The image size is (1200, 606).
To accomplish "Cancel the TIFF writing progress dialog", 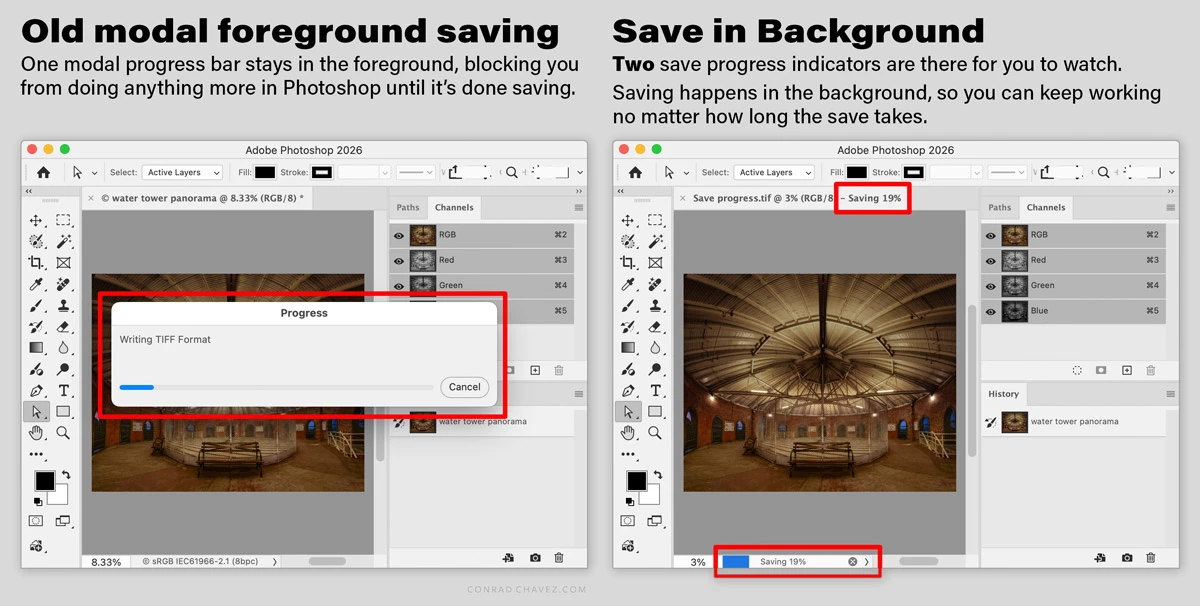I will [x=465, y=387].
